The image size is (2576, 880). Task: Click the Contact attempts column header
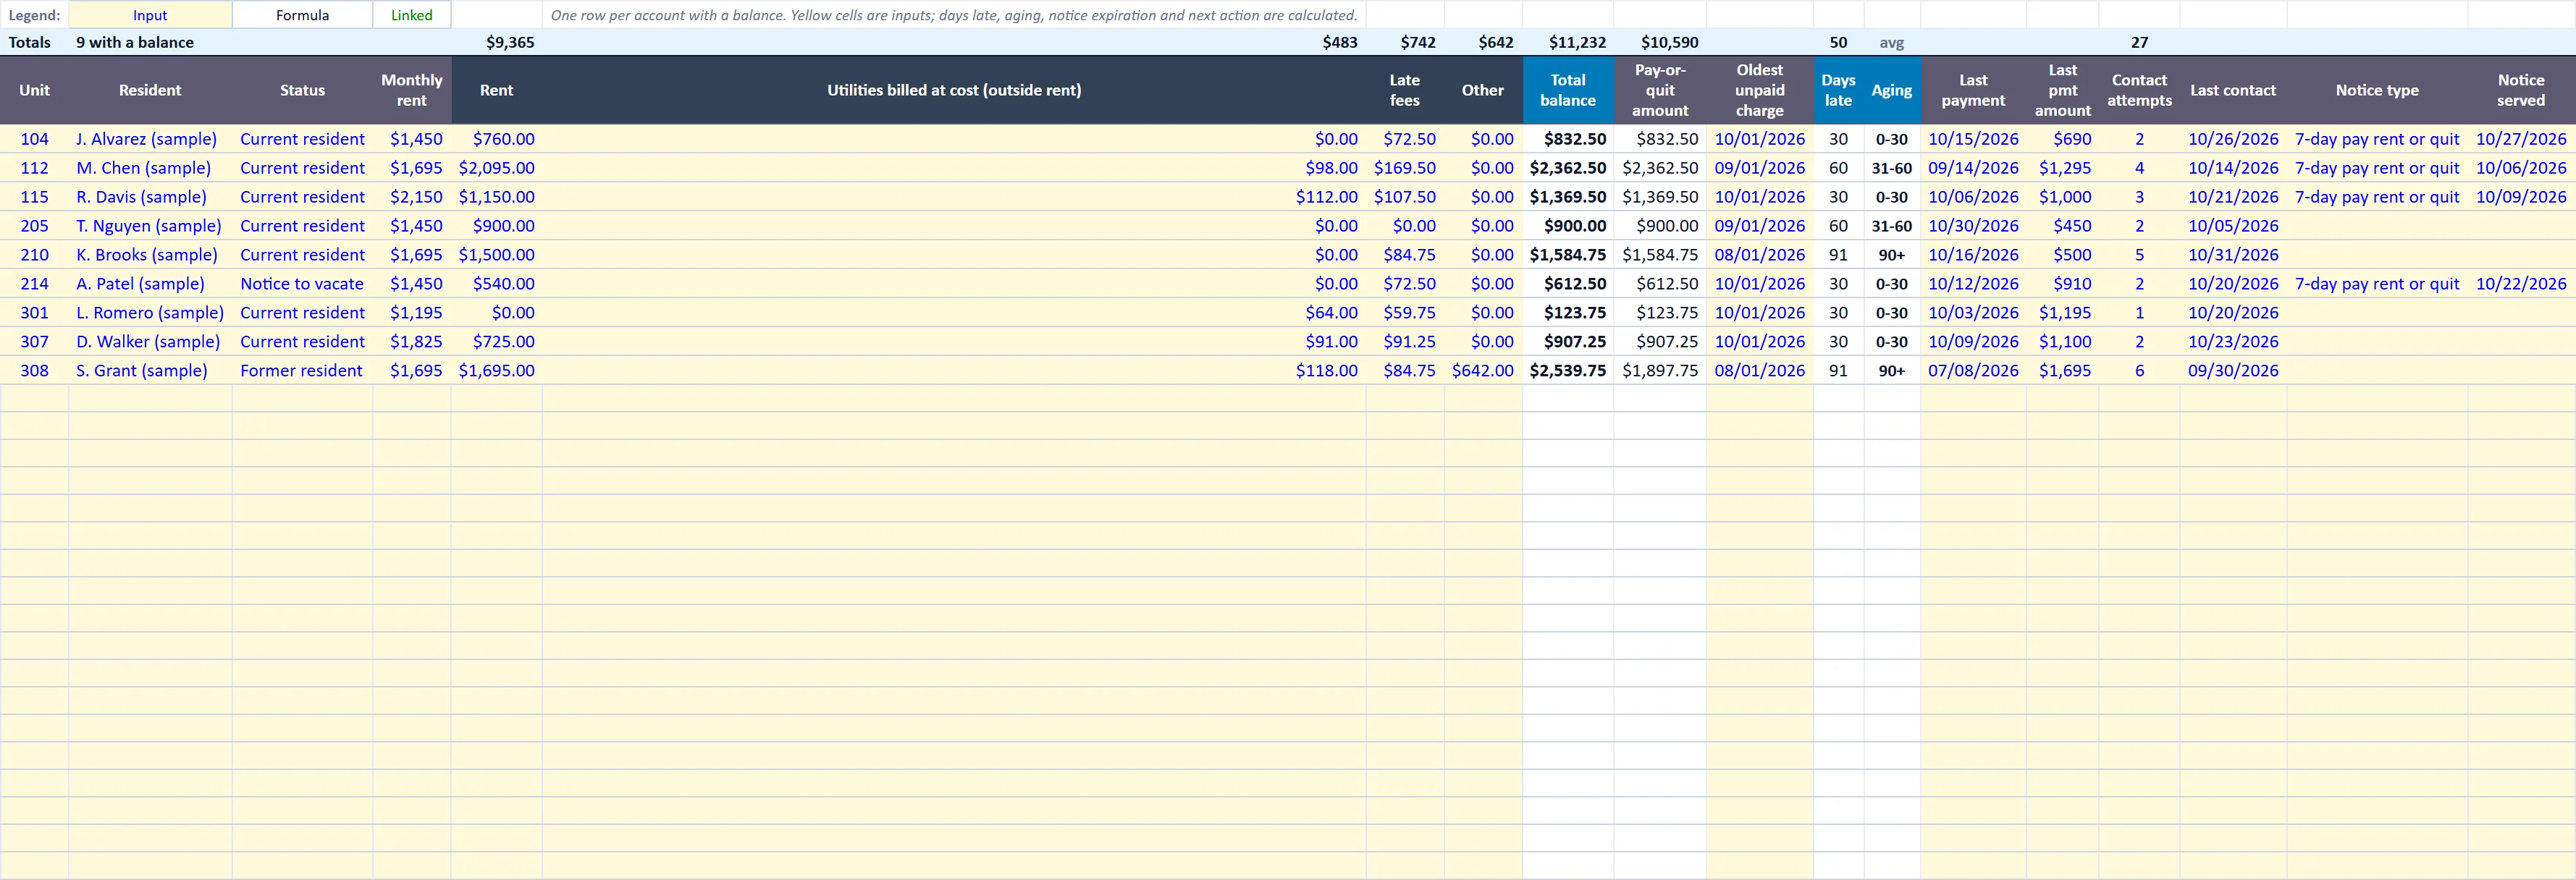[x=2139, y=90]
